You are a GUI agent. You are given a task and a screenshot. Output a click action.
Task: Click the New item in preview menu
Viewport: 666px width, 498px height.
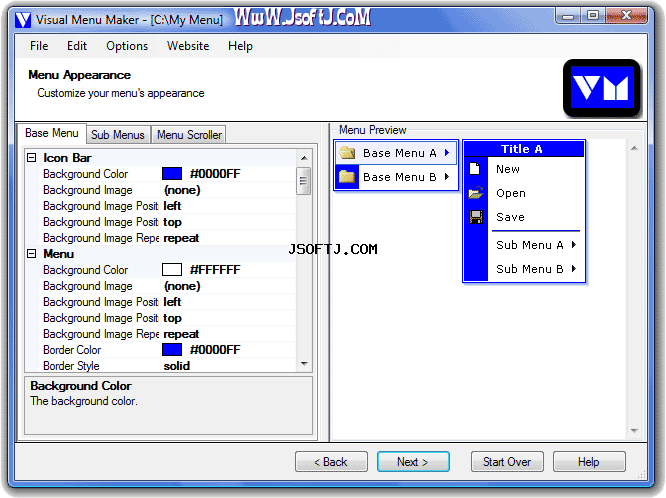tap(508, 169)
